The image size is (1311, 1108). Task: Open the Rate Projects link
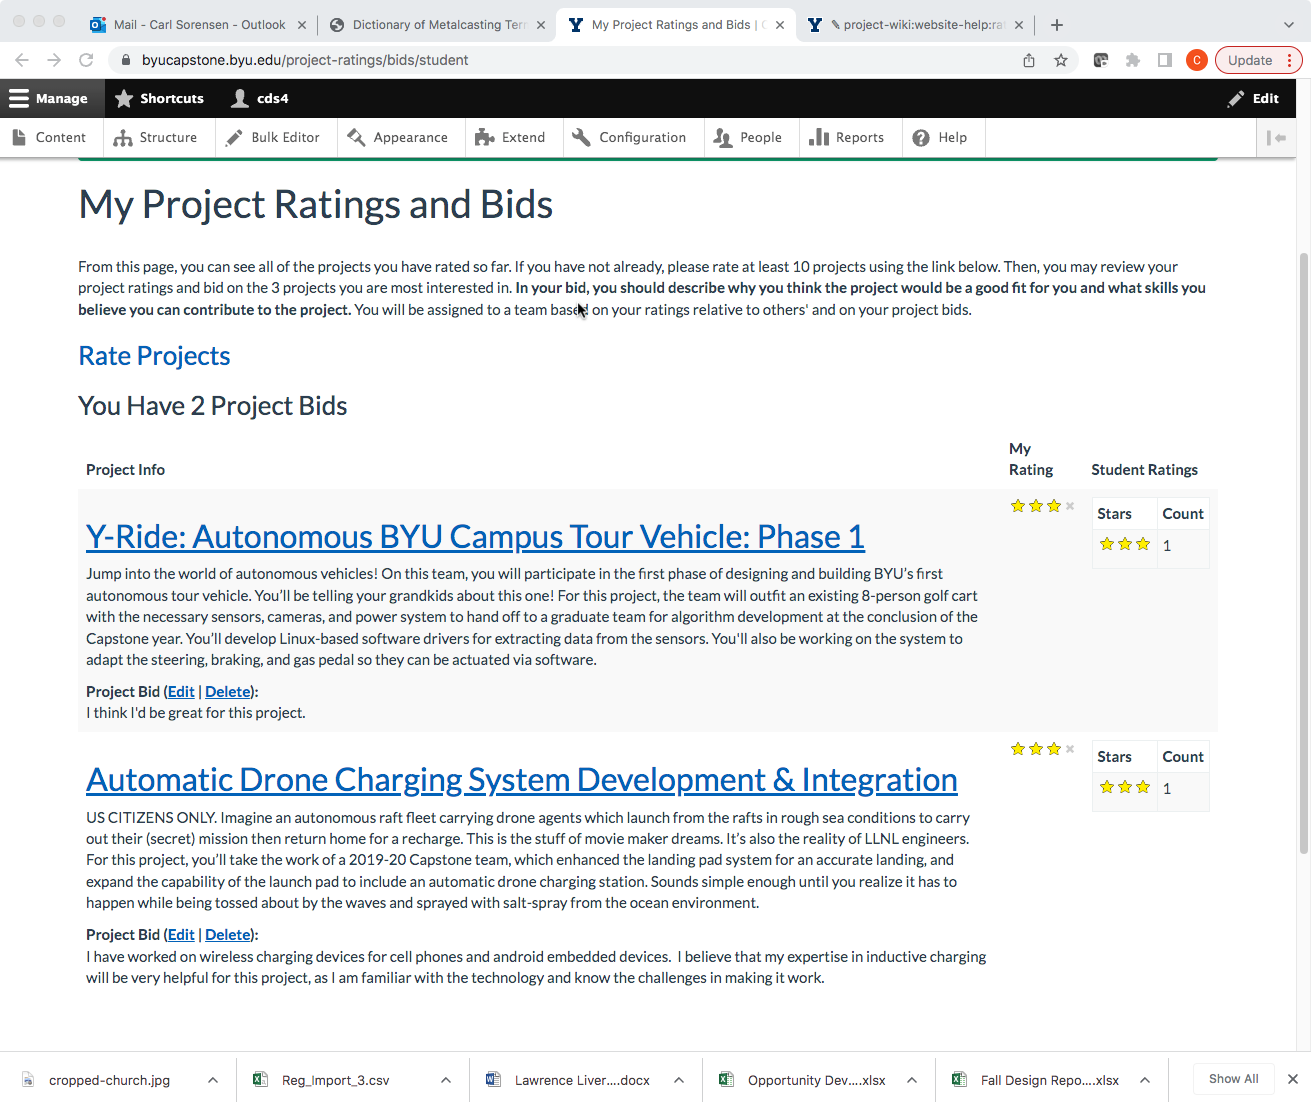(154, 356)
